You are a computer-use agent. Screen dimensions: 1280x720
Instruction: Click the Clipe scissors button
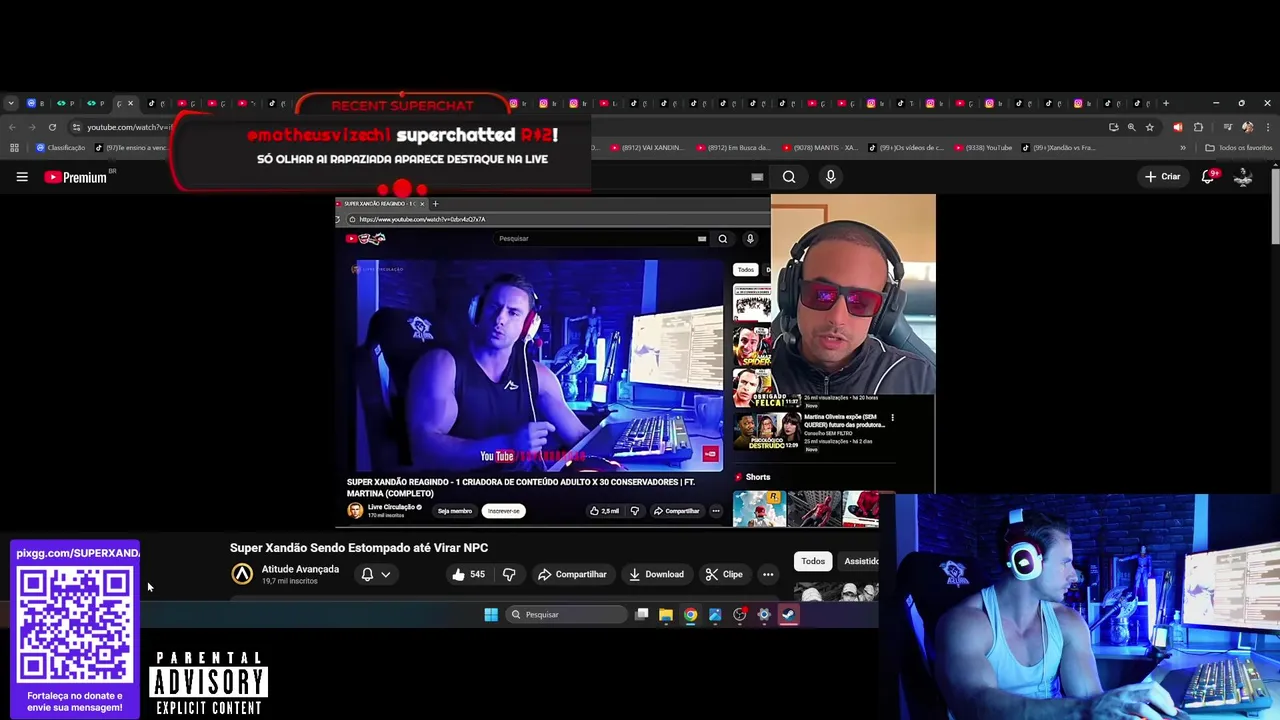(723, 574)
